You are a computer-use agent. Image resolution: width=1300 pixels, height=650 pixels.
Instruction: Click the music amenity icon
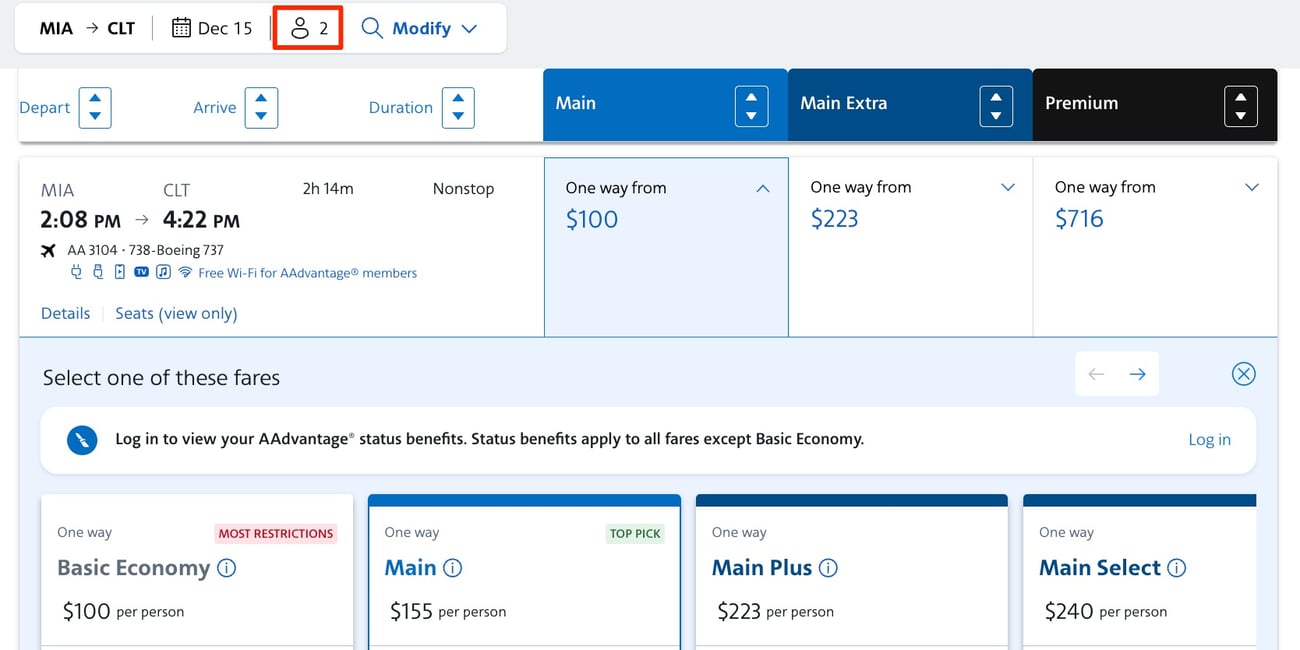(163, 272)
